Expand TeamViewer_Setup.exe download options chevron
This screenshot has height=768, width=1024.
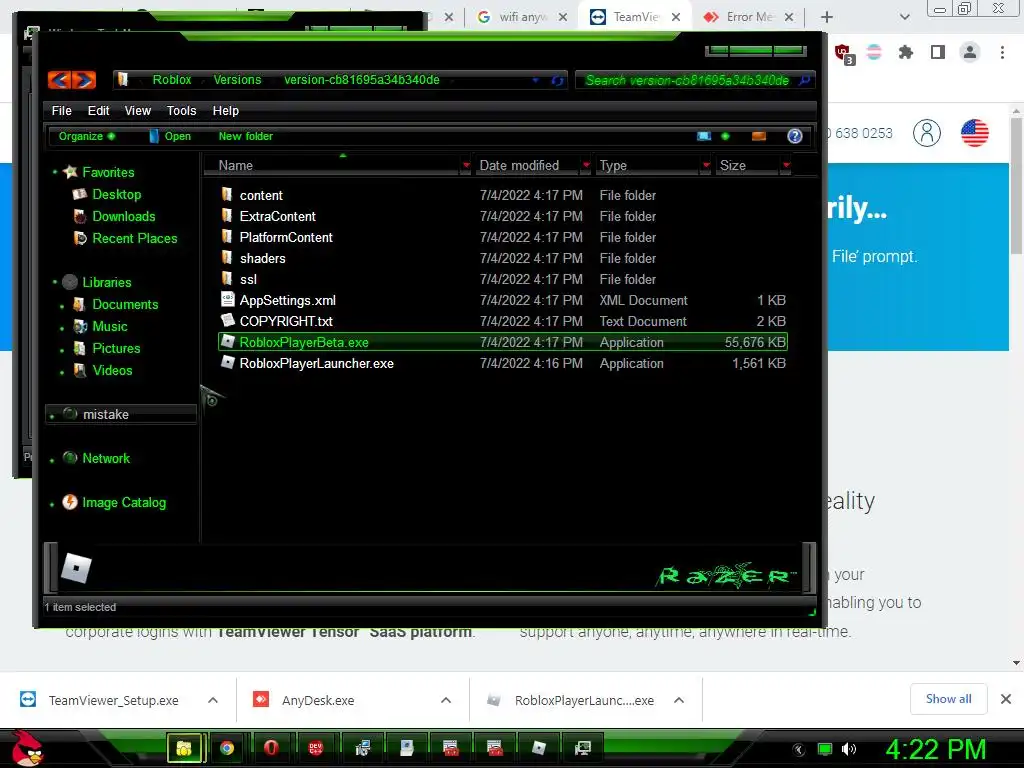point(213,700)
